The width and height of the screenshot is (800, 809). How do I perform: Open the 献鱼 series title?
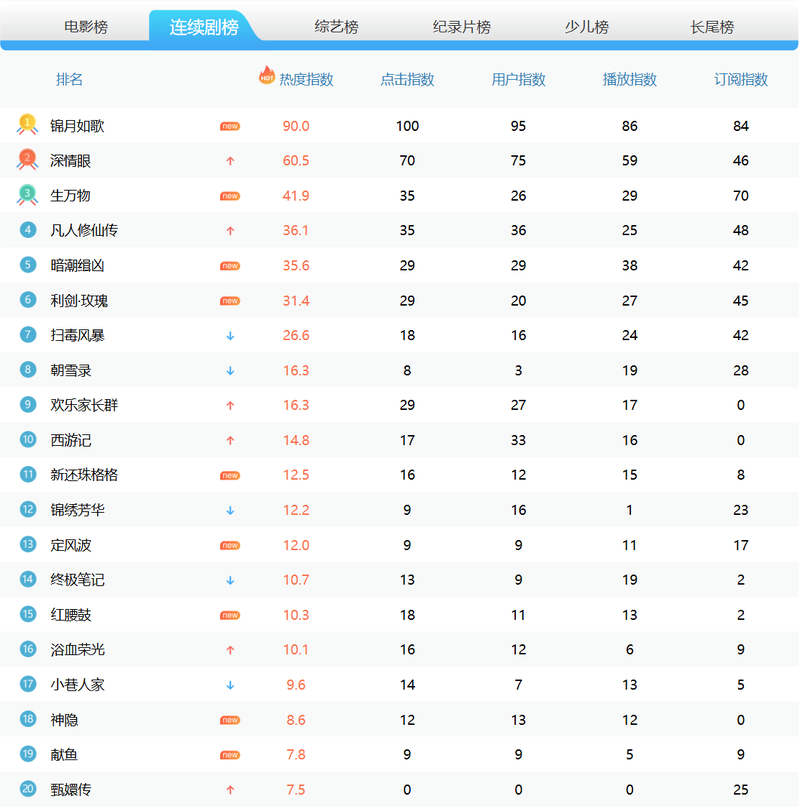coord(64,755)
